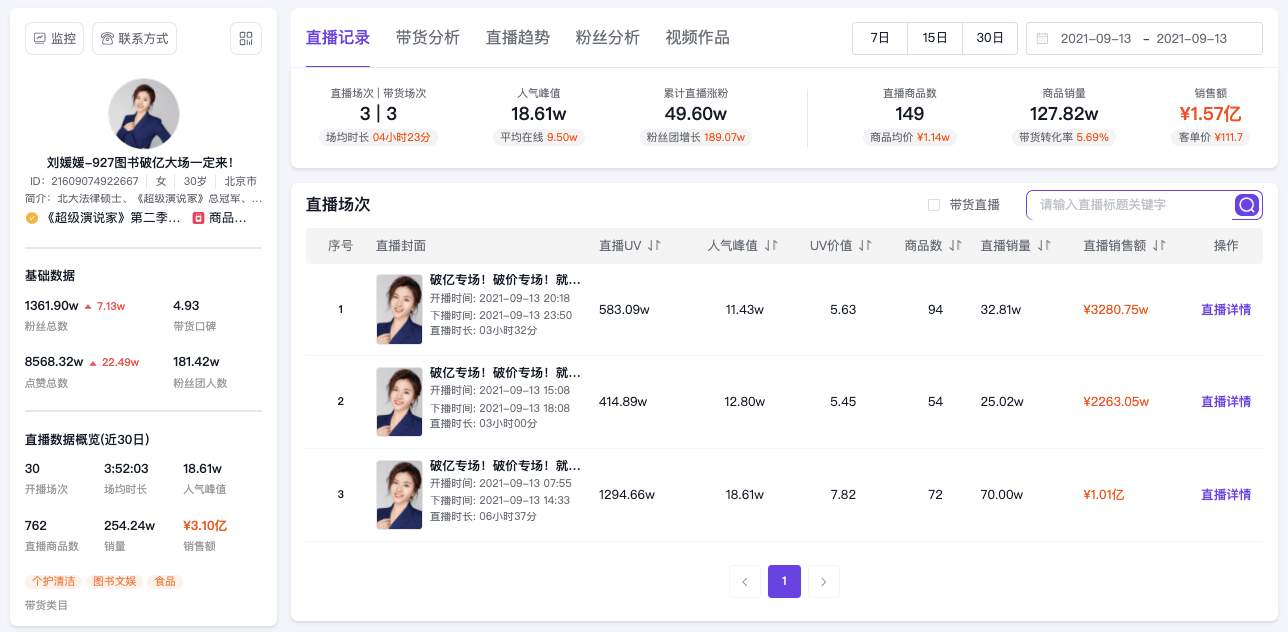Select the 30日 range button

coord(990,38)
